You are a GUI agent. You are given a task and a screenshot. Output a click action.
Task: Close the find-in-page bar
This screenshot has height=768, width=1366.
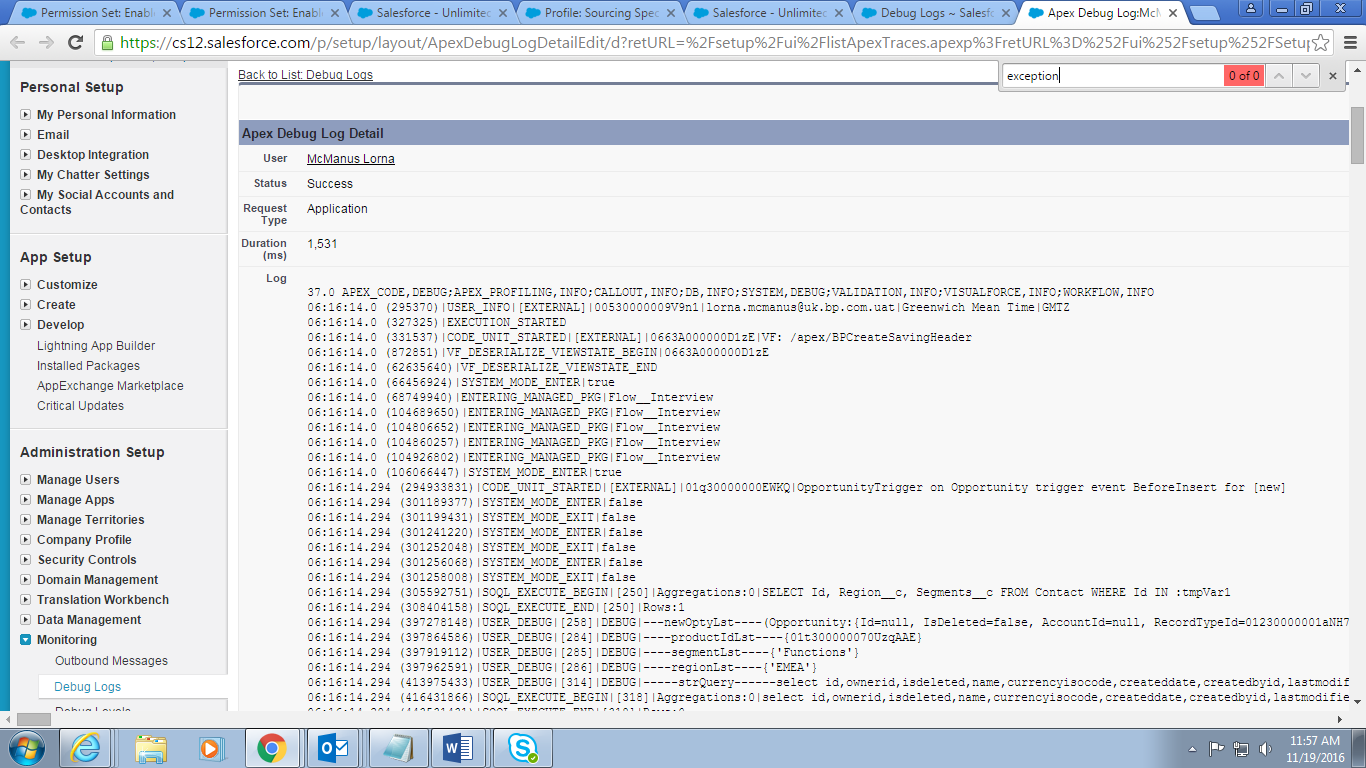[x=1332, y=75]
